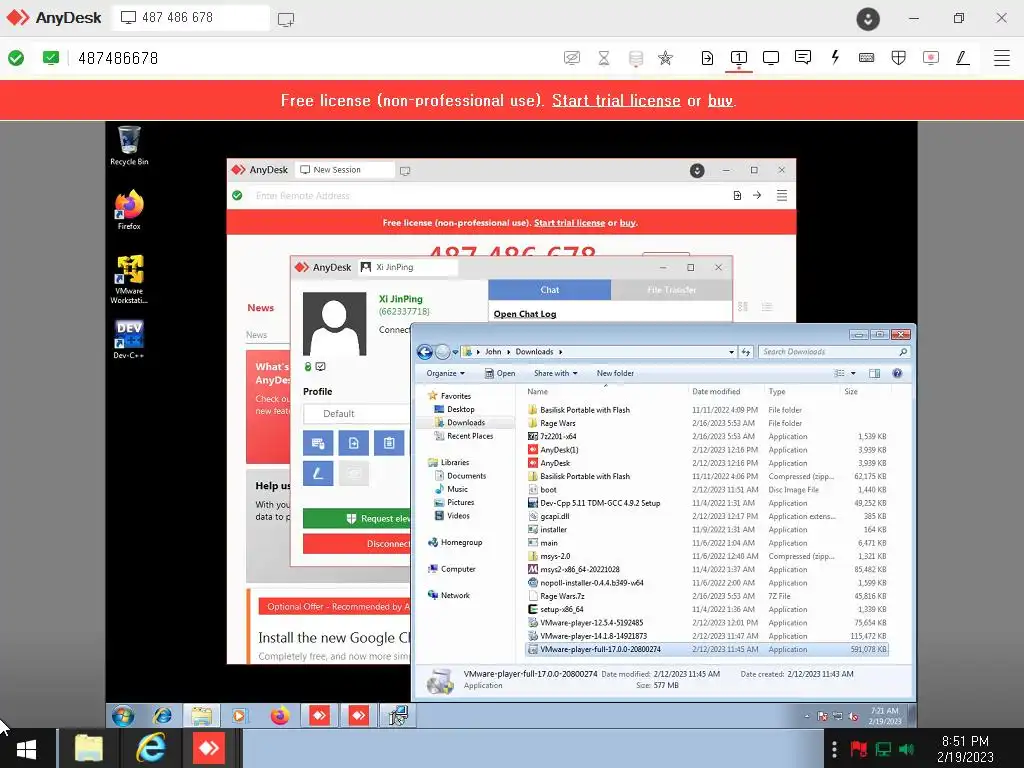Open Dev-C++ desktop shortcut
This screenshot has width=1024, height=768.
tap(129, 339)
